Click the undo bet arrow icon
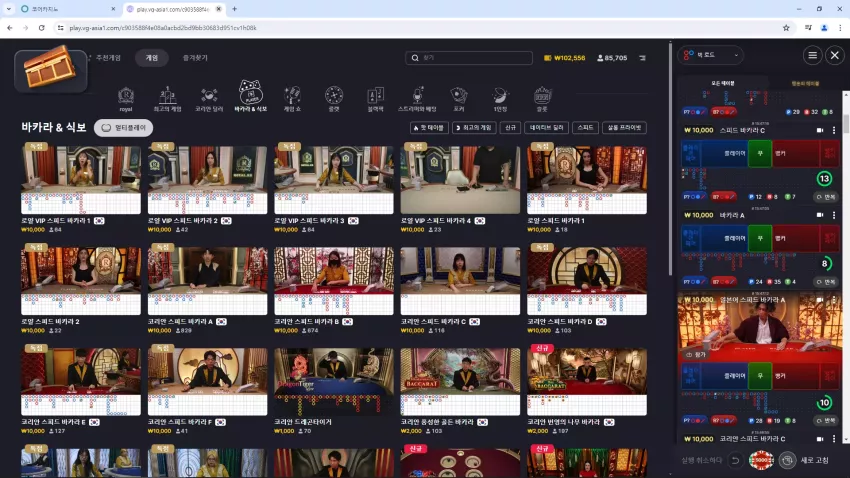Screen dimensions: 850x478 coord(735,460)
